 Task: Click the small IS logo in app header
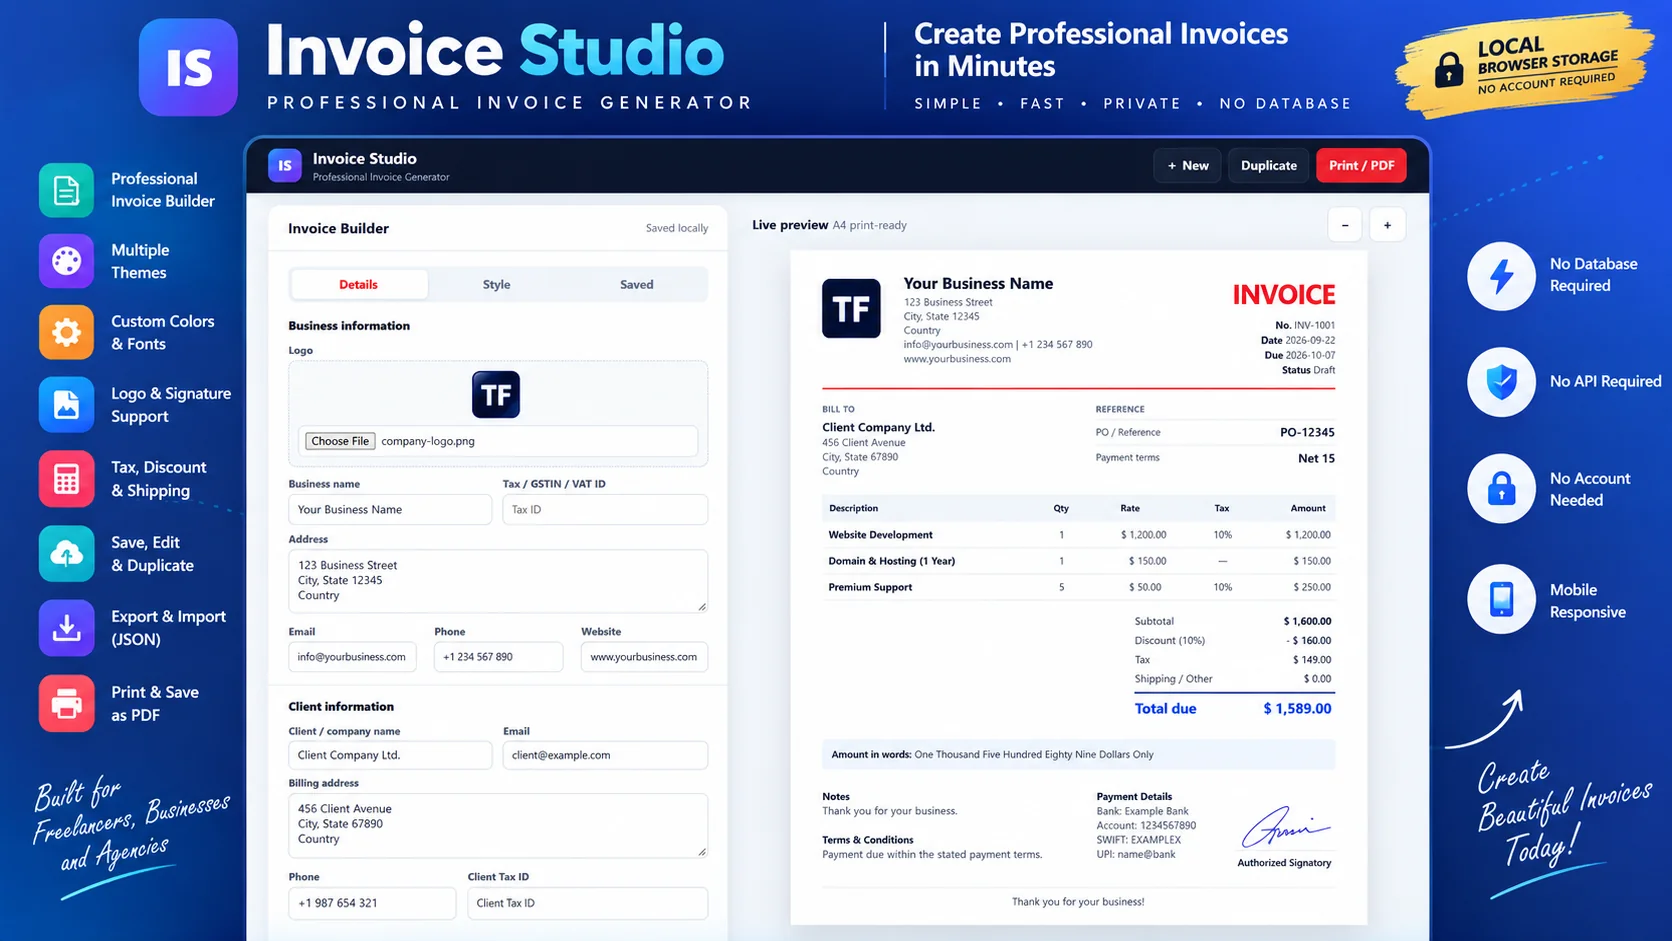tap(285, 166)
